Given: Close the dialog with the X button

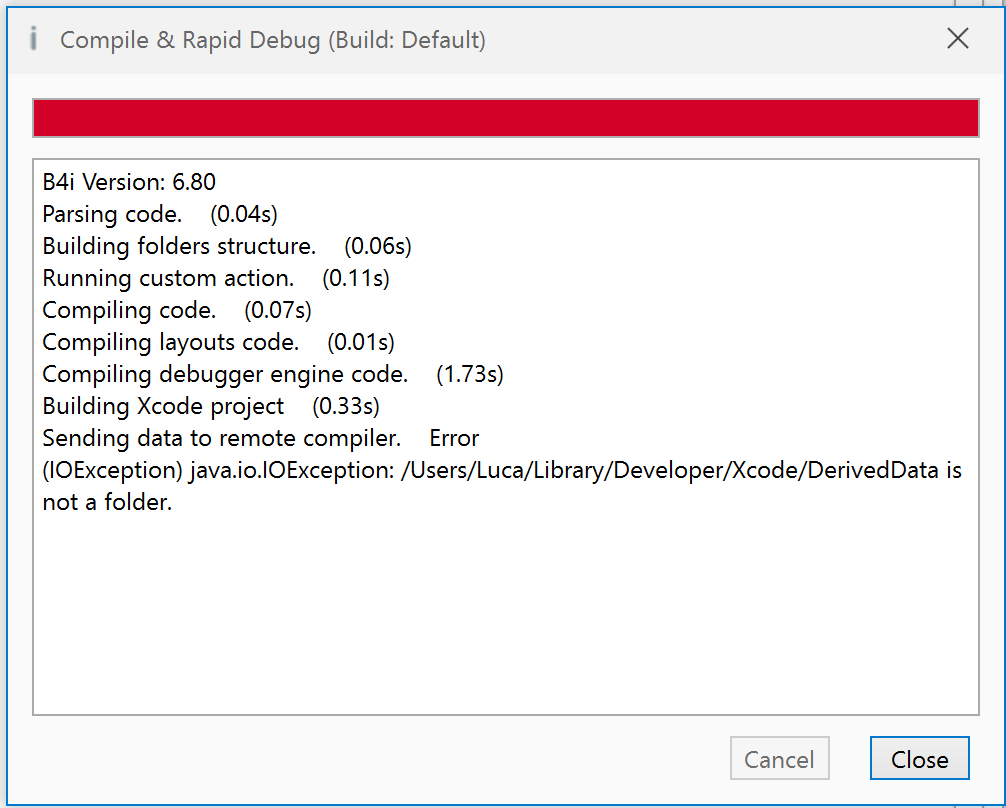Looking at the screenshot, I should tap(957, 39).
